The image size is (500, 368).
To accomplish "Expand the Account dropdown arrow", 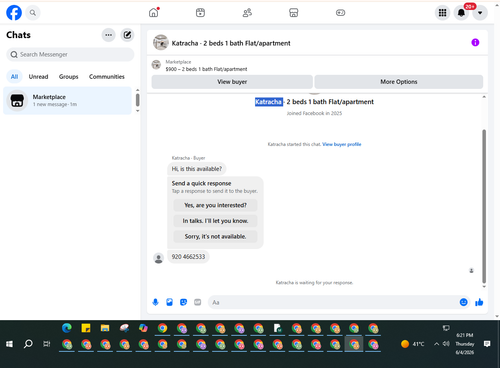I will 480,13.
